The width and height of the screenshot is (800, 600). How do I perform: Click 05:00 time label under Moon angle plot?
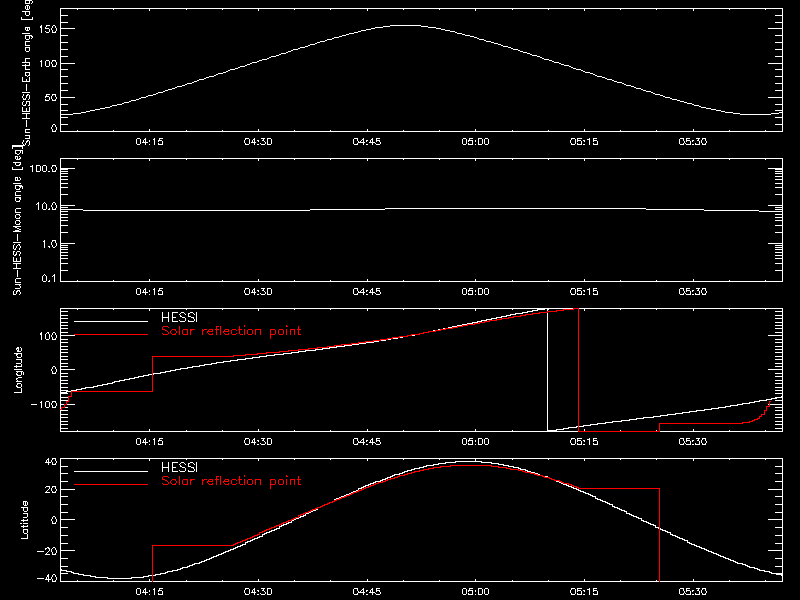coord(476,292)
